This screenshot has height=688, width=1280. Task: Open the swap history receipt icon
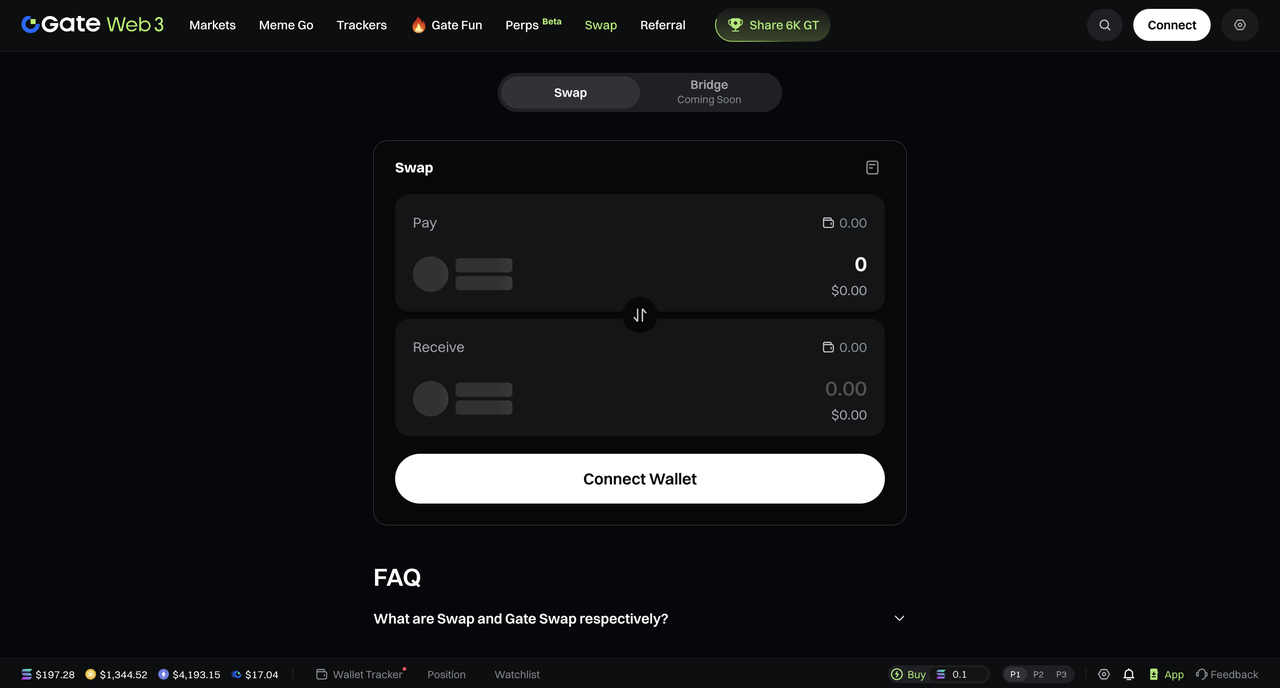872,168
